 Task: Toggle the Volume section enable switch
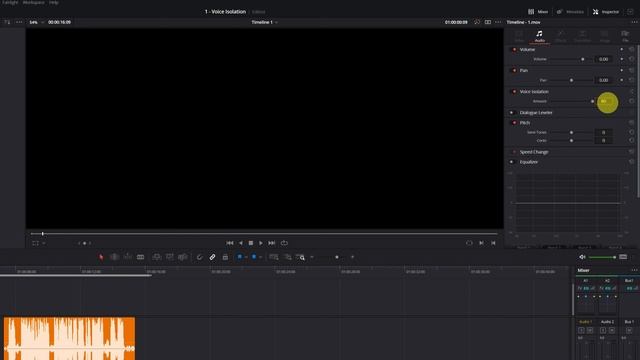click(x=514, y=49)
